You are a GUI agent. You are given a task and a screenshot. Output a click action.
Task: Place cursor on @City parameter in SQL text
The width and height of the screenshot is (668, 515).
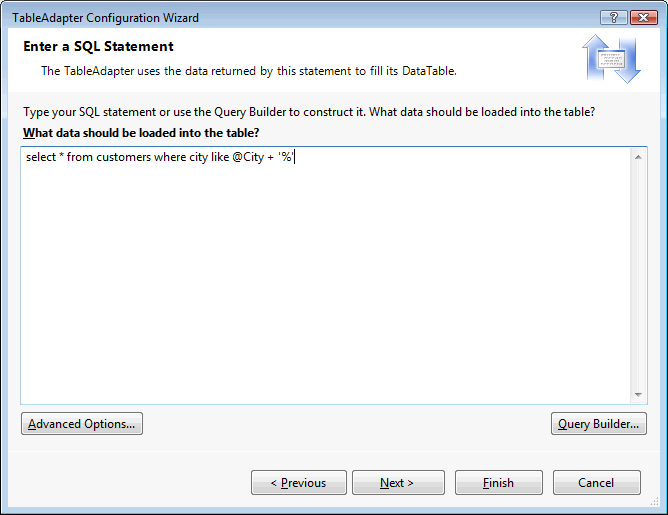(247, 158)
